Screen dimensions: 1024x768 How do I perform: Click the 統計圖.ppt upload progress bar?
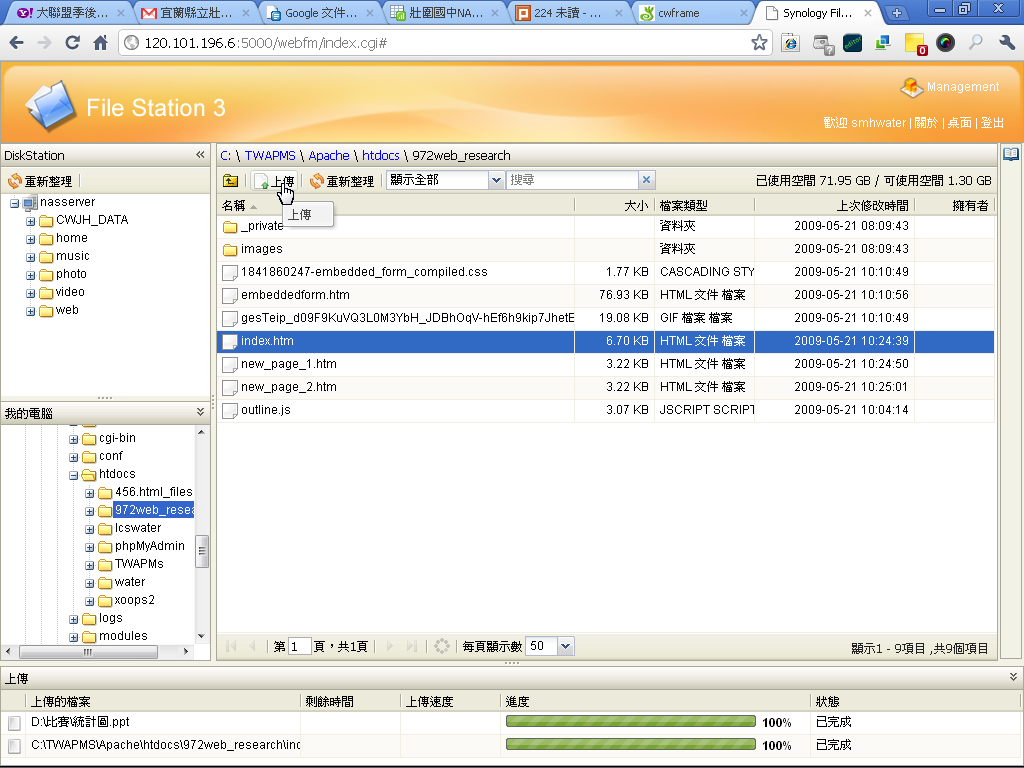[630, 721]
